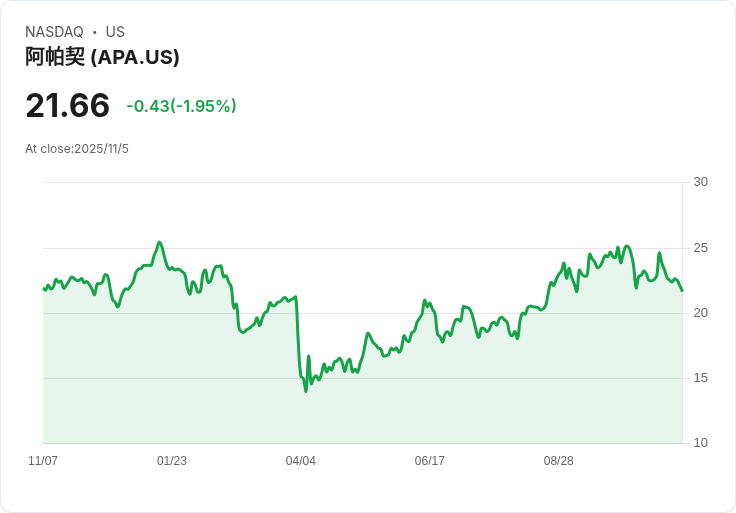The width and height of the screenshot is (736, 513).
Task: Select the 01/23 date on x-axis
Action: pos(172,461)
